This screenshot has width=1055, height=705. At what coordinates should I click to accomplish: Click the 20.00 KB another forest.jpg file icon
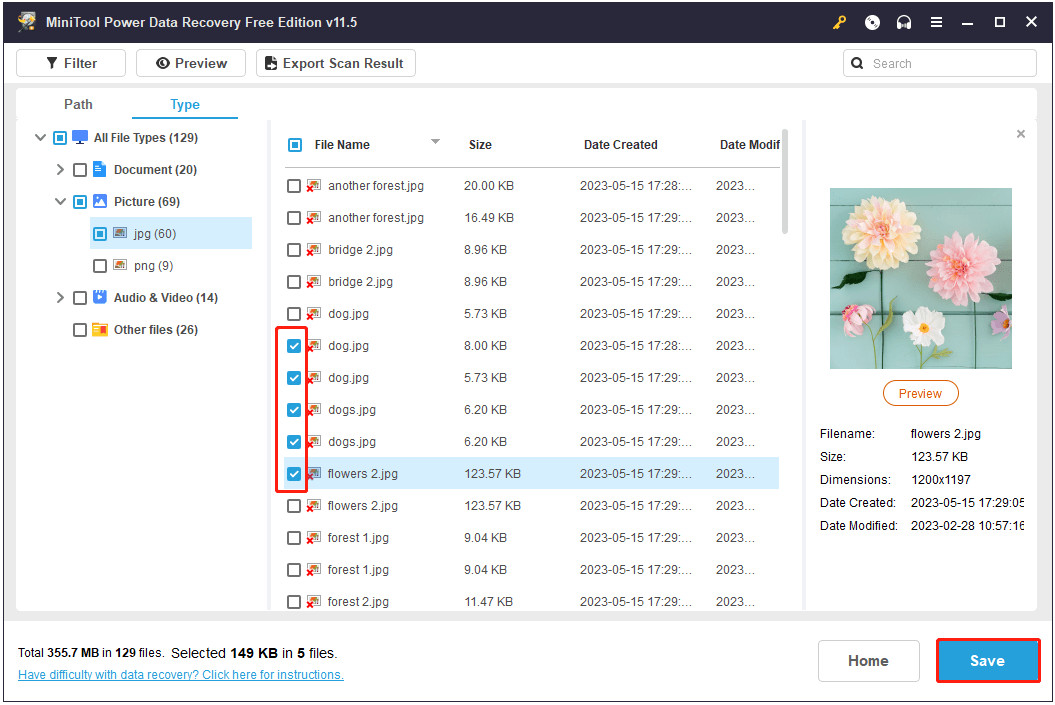[x=314, y=186]
